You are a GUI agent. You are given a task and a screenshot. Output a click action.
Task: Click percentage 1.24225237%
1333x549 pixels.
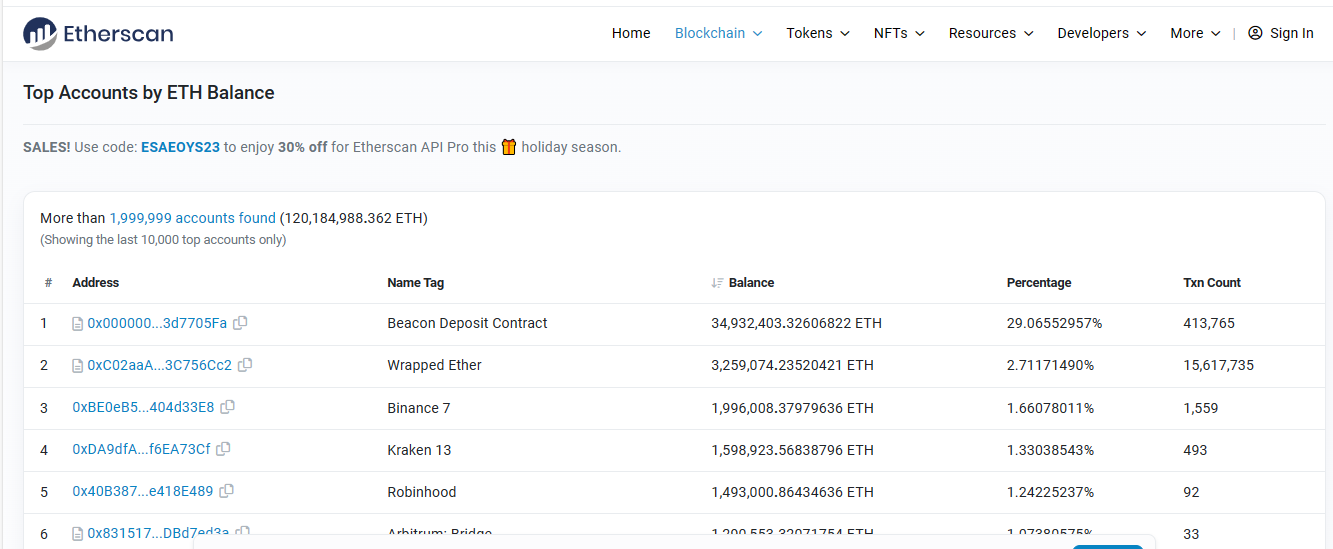pyautogui.click(x=1051, y=491)
